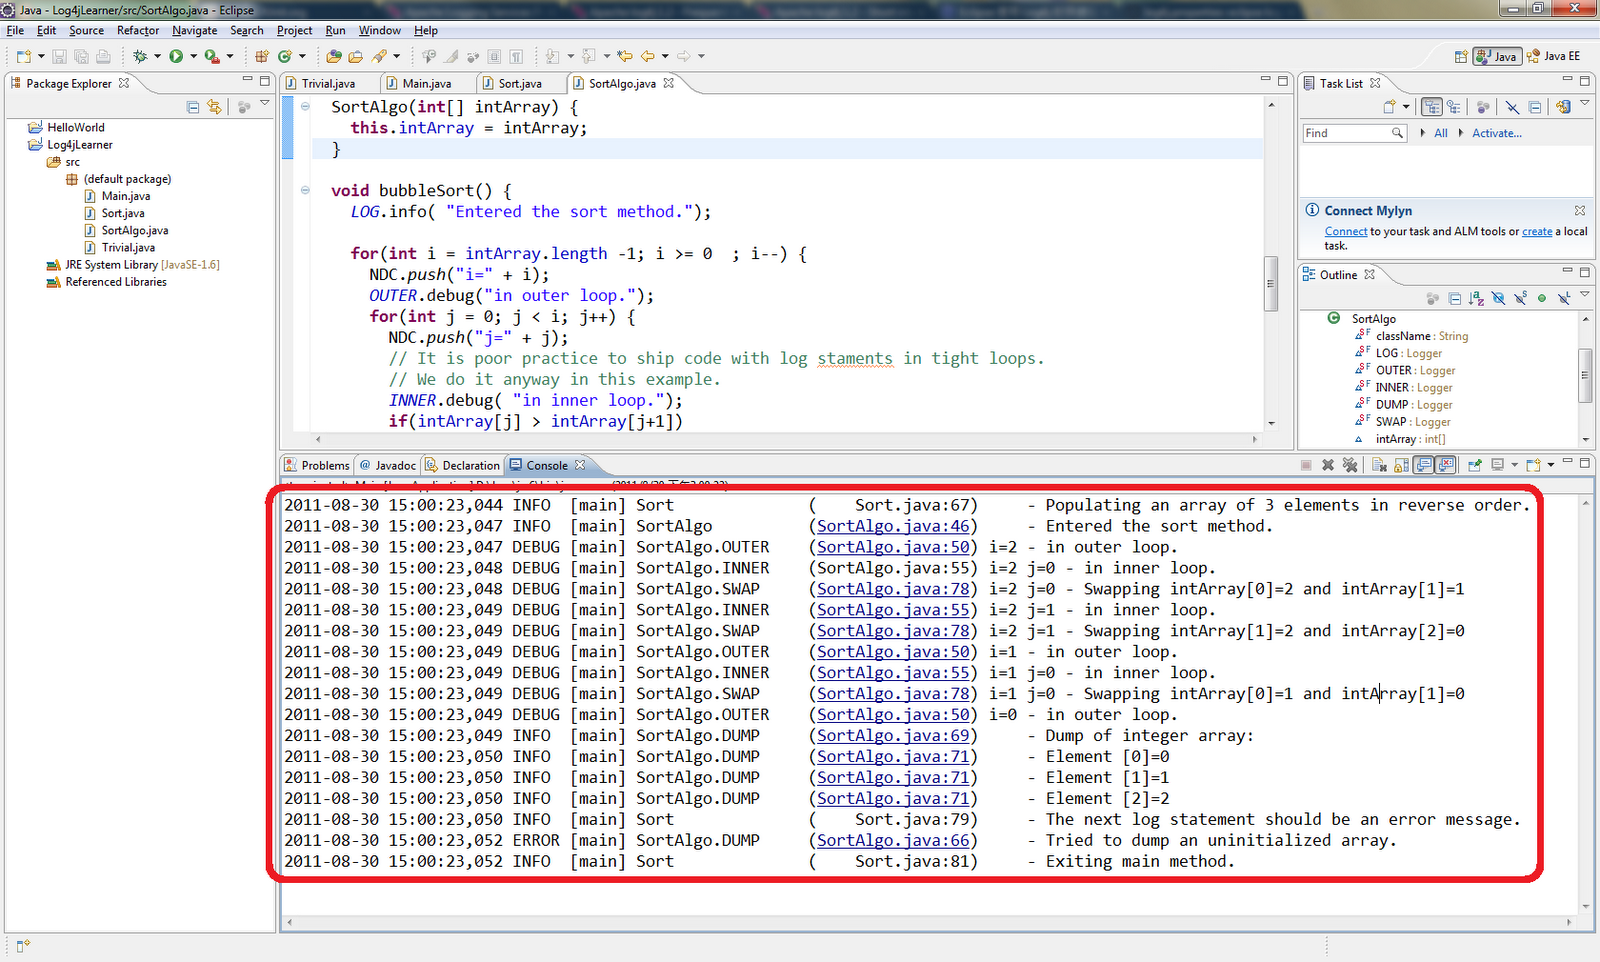The width and height of the screenshot is (1600, 962).
Task: Click the Find field in Task List
Action: [1350, 132]
